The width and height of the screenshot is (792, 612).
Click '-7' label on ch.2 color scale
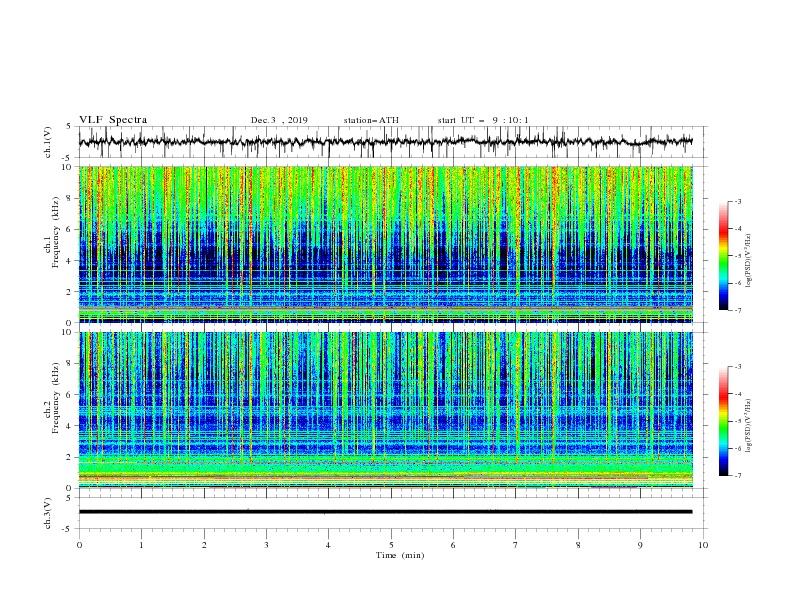737,475
